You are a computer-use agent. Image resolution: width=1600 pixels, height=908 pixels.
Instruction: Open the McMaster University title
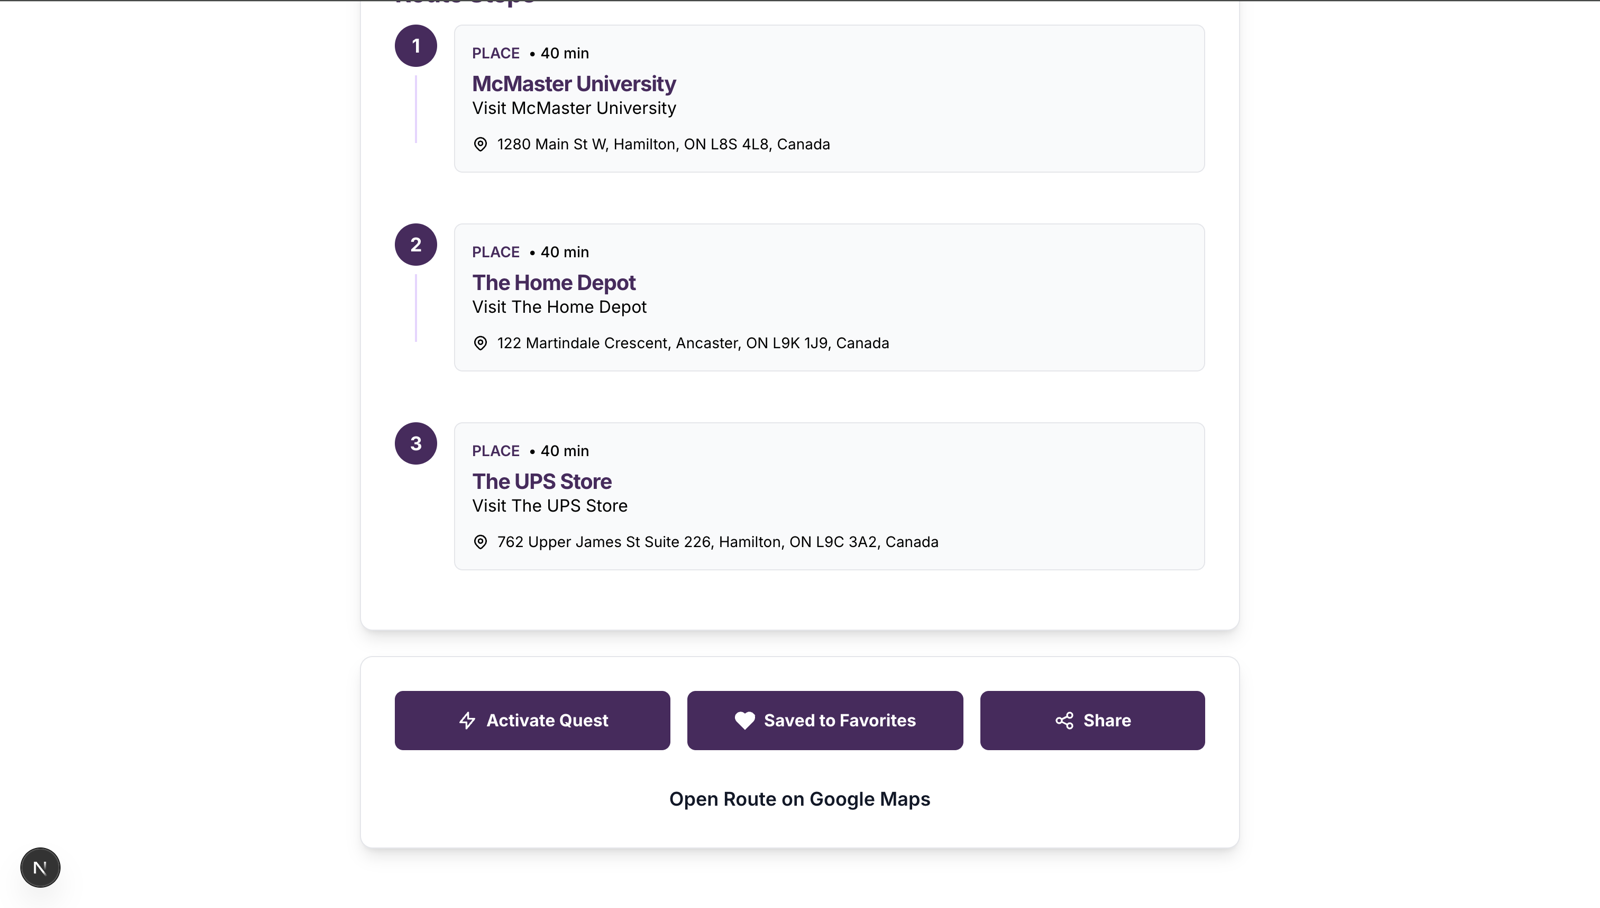pyautogui.click(x=574, y=84)
